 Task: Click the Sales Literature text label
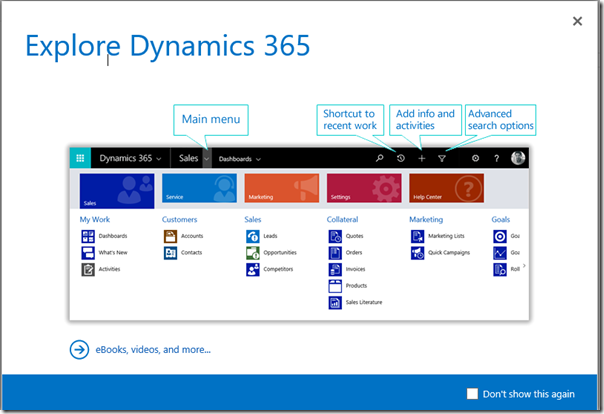pos(364,302)
